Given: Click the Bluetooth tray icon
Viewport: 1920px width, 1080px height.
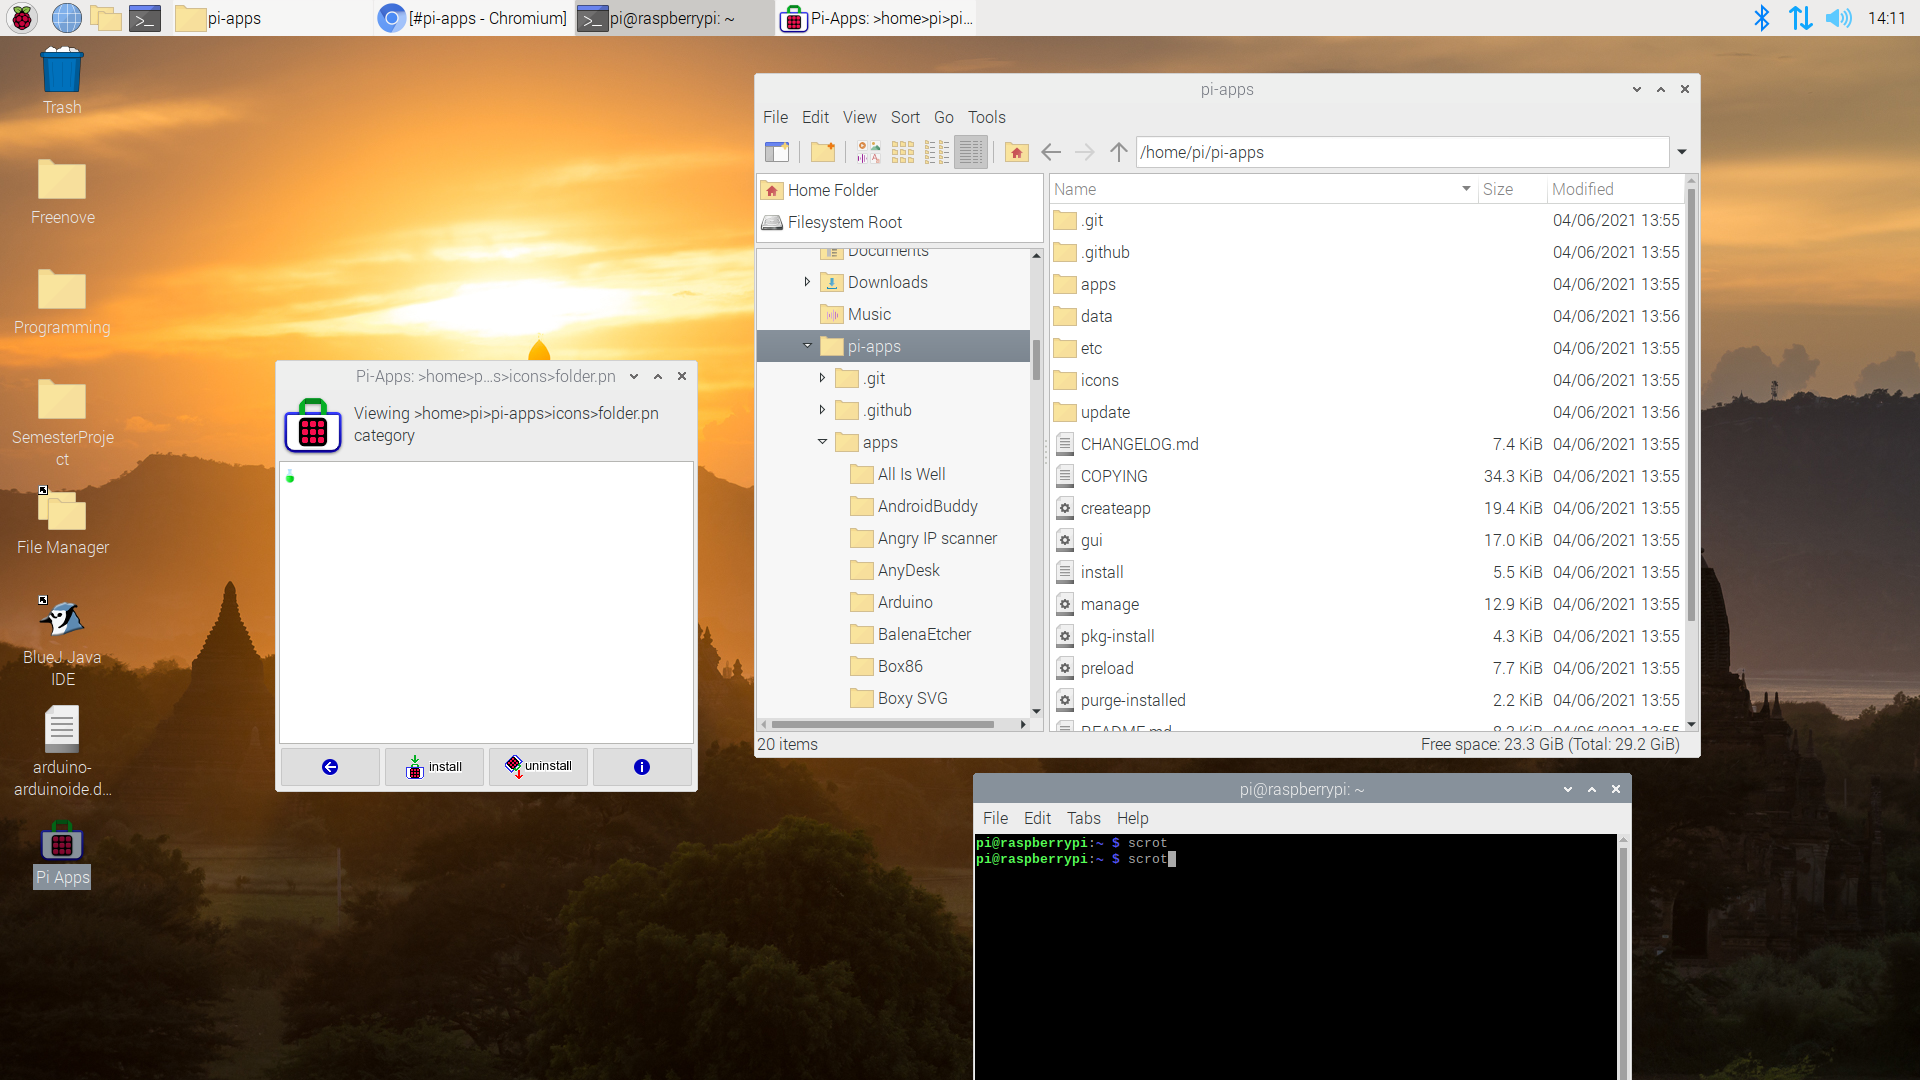Looking at the screenshot, I should (x=1762, y=18).
